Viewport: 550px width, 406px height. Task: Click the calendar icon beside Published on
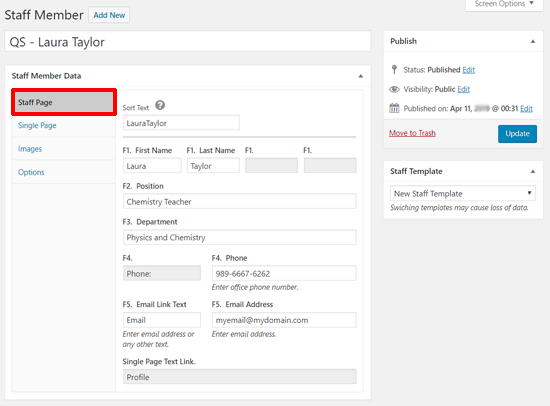click(x=394, y=108)
